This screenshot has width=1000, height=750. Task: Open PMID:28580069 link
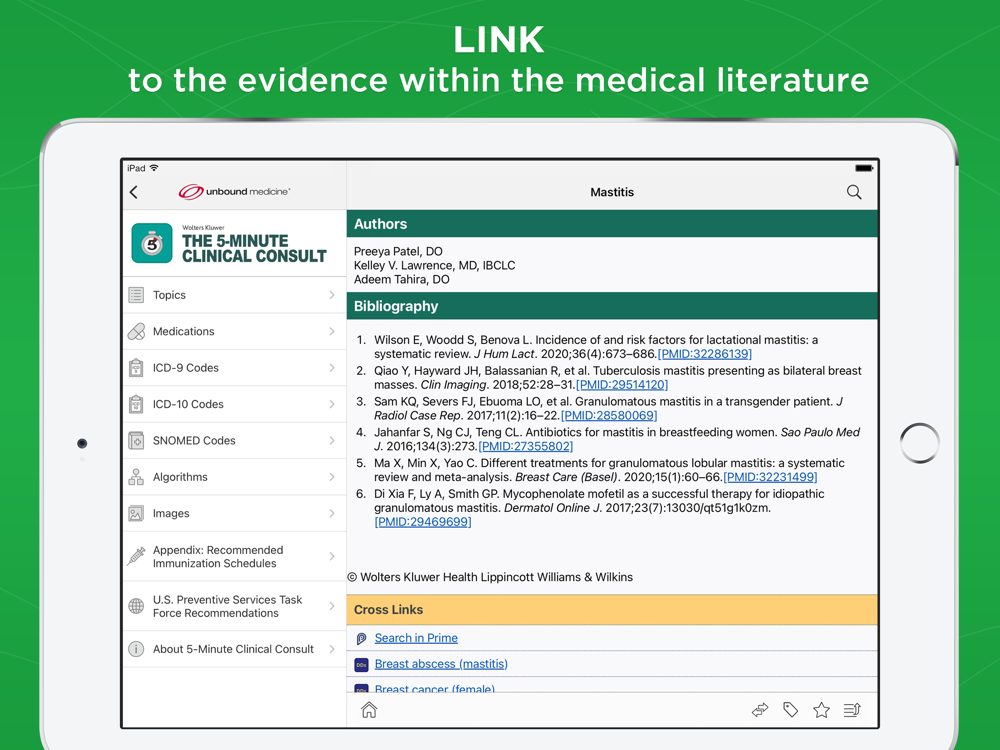coord(609,415)
